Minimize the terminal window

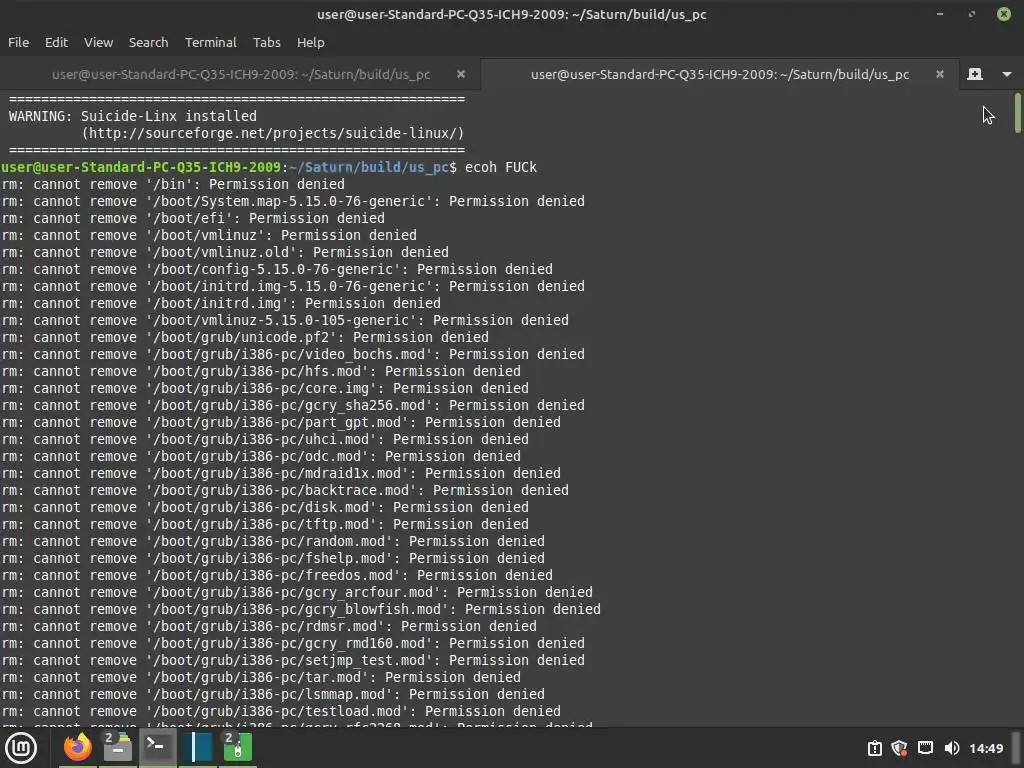(x=940, y=14)
